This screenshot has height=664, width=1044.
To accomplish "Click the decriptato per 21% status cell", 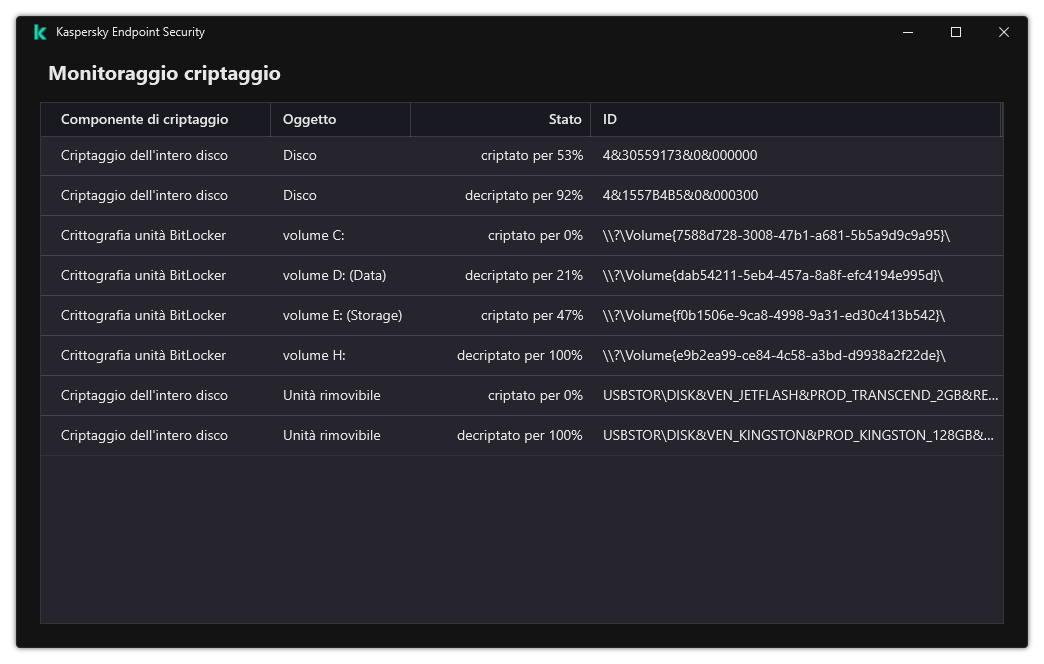I will [523, 275].
